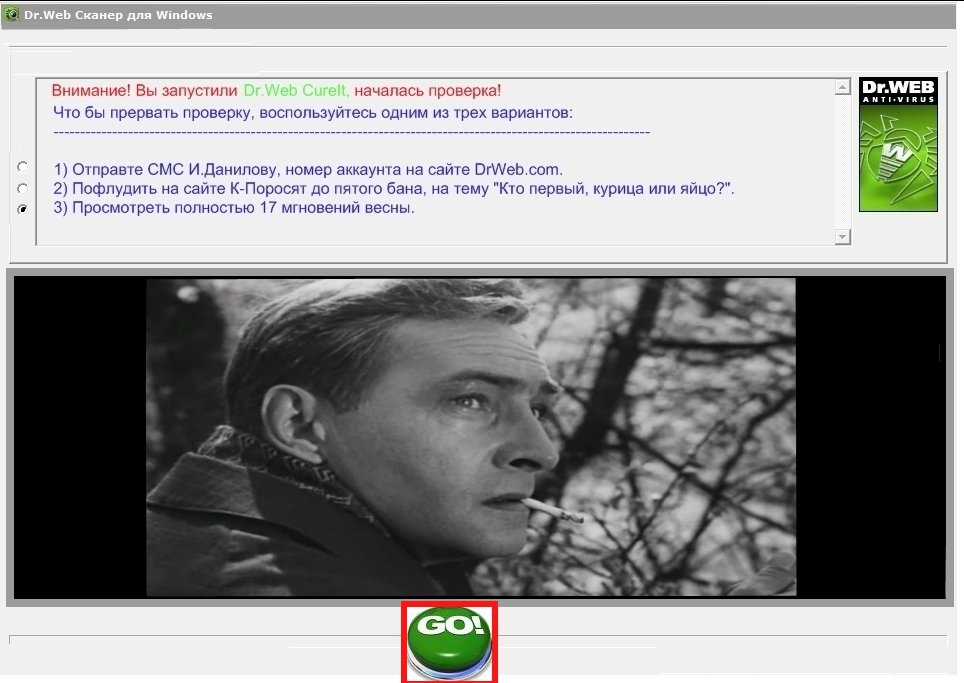Click the Dr.WEB Anti-Virus spider logo
Image resolution: width=964 pixels, height=683 pixels.
pyautogui.click(x=898, y=145)
